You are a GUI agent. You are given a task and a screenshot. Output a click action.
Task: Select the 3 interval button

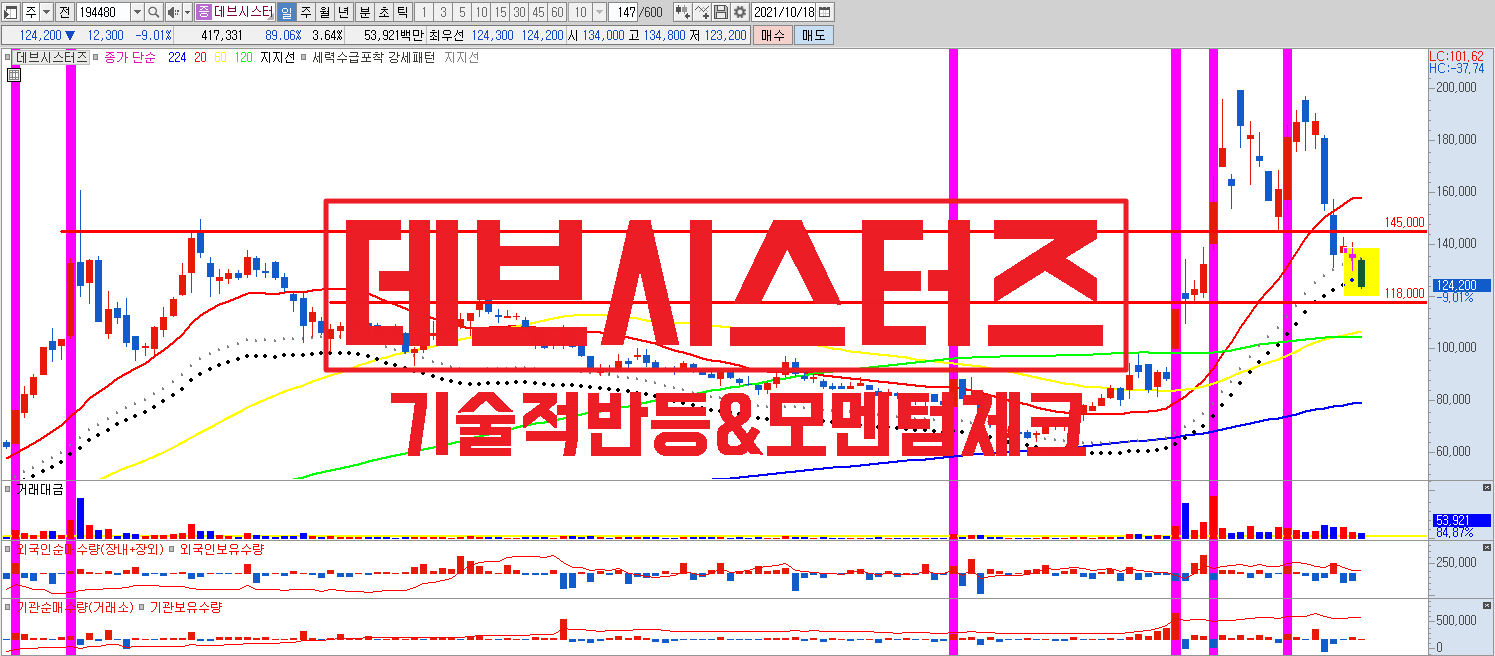[443, 12]
